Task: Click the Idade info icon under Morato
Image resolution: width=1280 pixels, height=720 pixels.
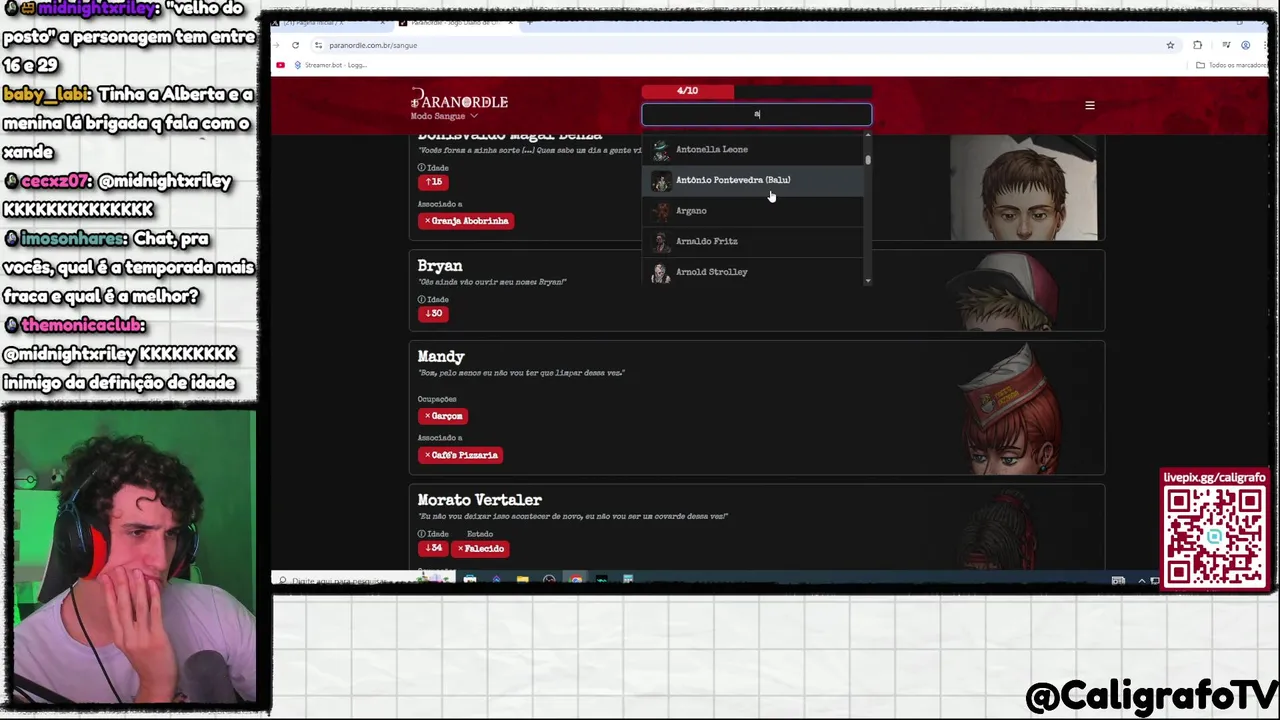Action: click(421, 534)
